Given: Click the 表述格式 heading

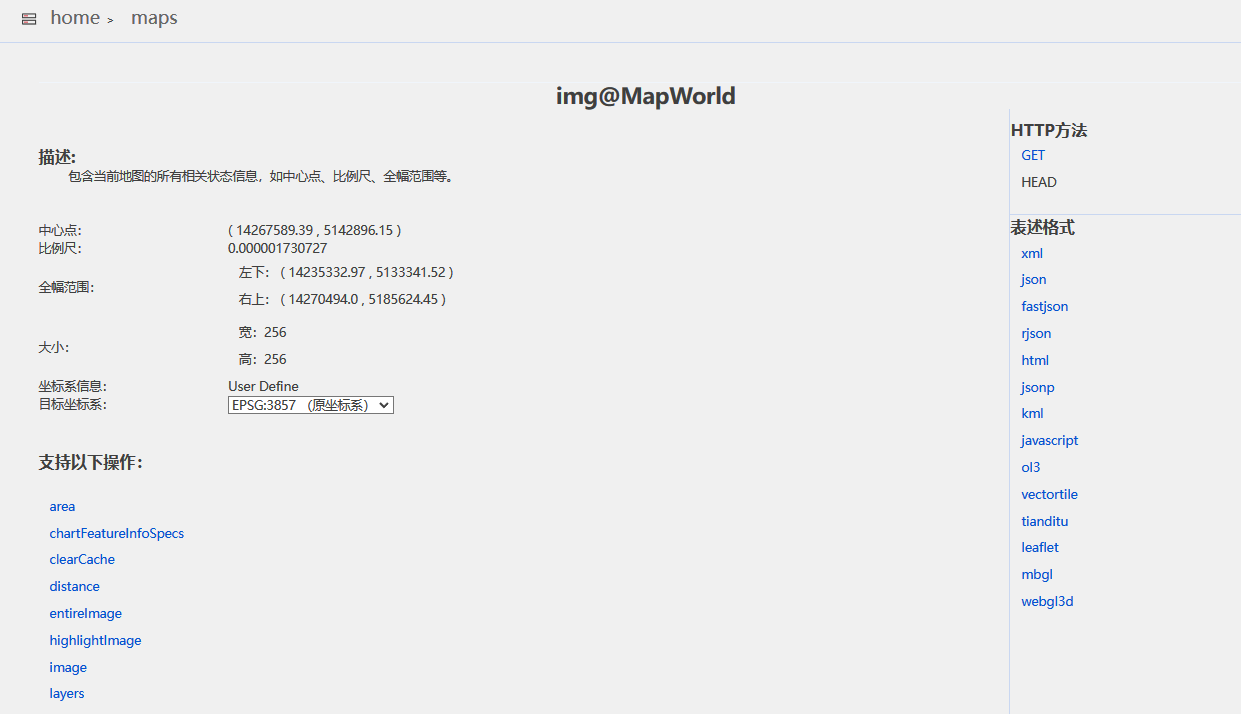Looking at the screenshot, I should point(1043,228).
